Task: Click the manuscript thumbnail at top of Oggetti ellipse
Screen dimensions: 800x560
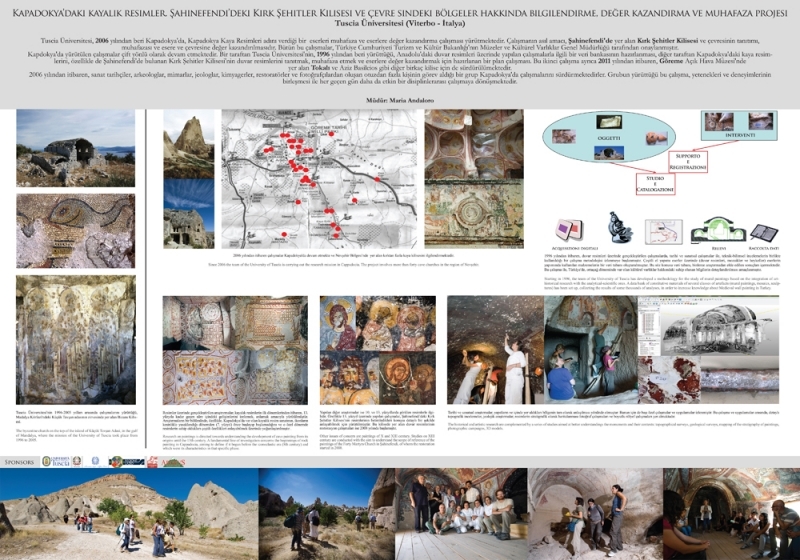Action: pos(609,122)
